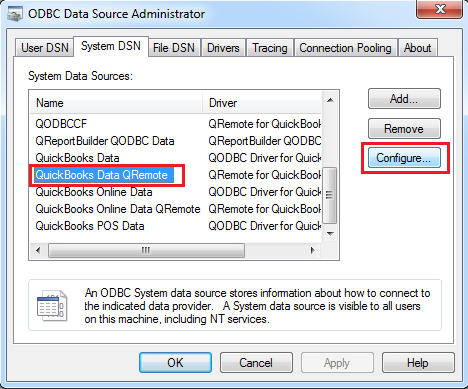Click the Help button

point(418,362)
